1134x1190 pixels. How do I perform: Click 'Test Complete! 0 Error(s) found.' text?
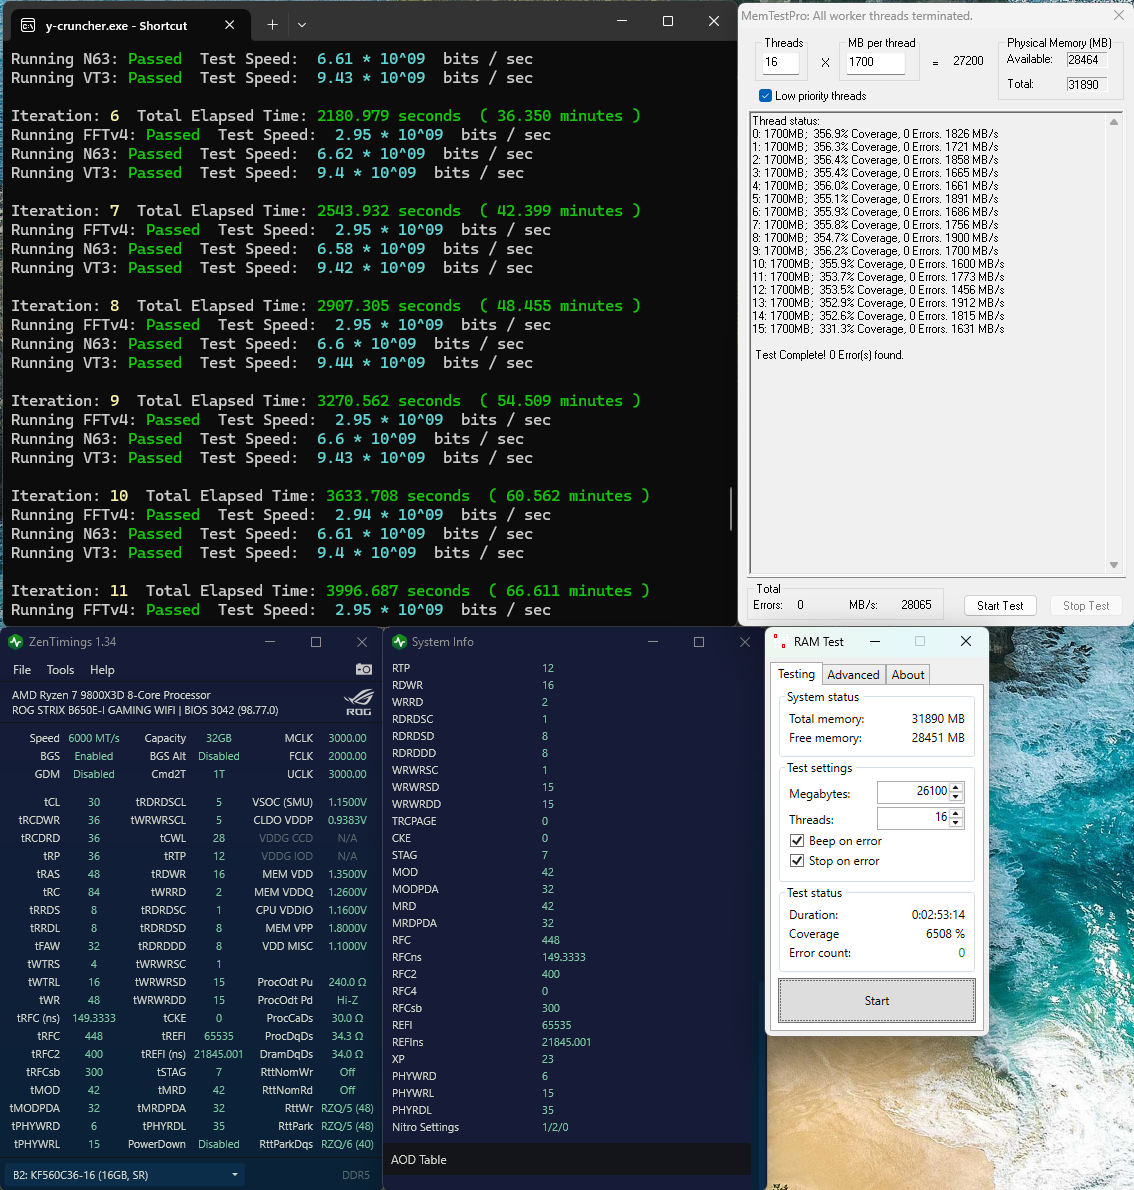[829, 354]
